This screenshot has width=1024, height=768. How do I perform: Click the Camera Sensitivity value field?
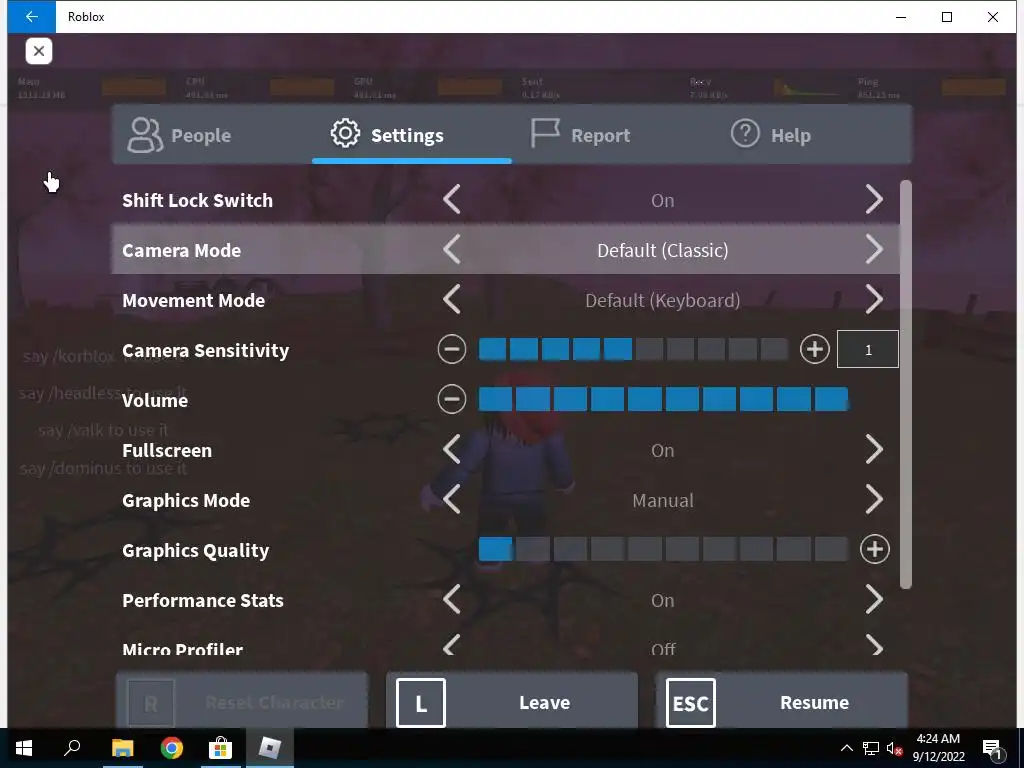point(868,349)
